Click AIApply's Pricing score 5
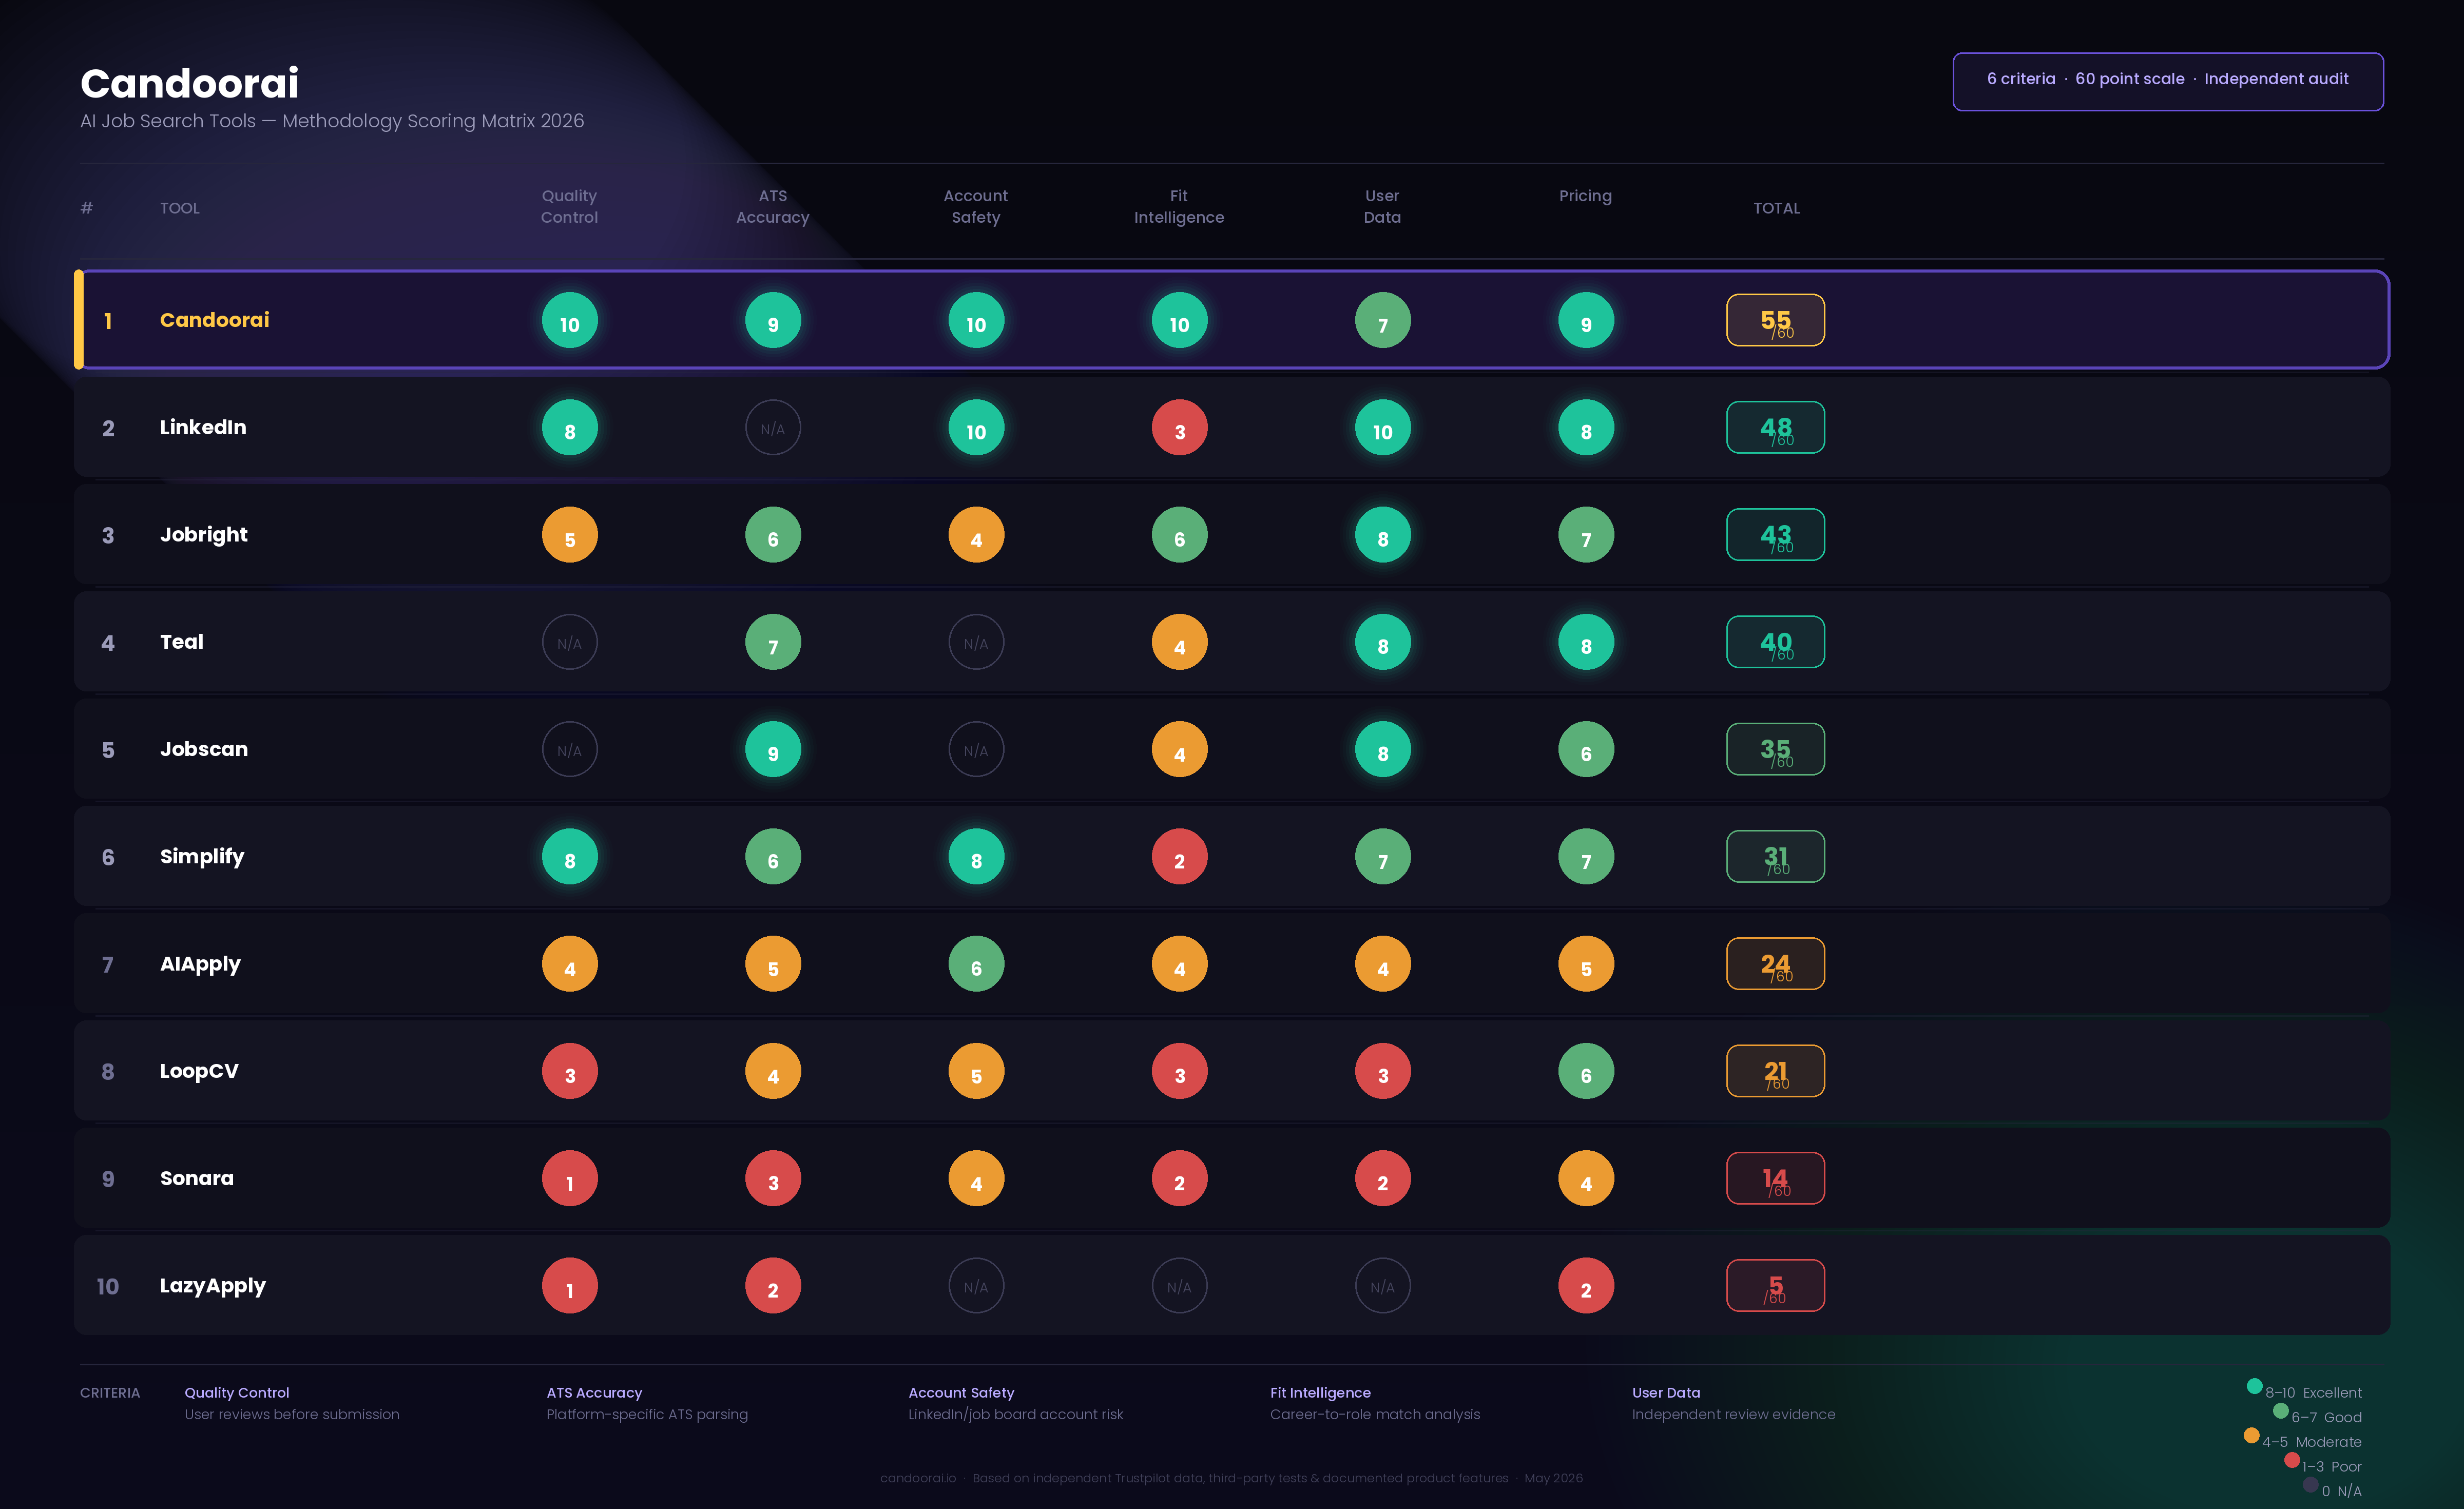The image size is (2464, 1509). pyautogui.click(x=1586, y=964)
